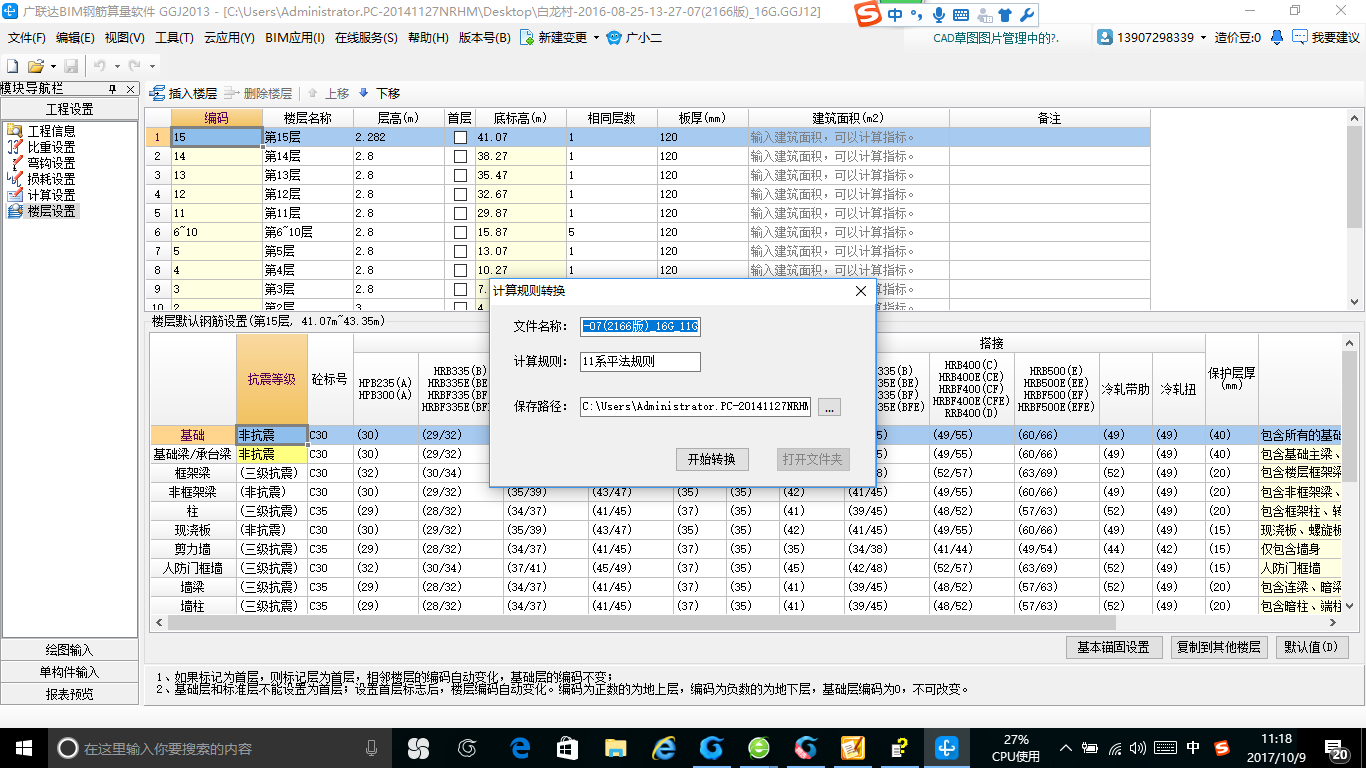1366x768 pixels.
Task: Toggle 首层 checkbox for 第4层
Action: point(460,270)
